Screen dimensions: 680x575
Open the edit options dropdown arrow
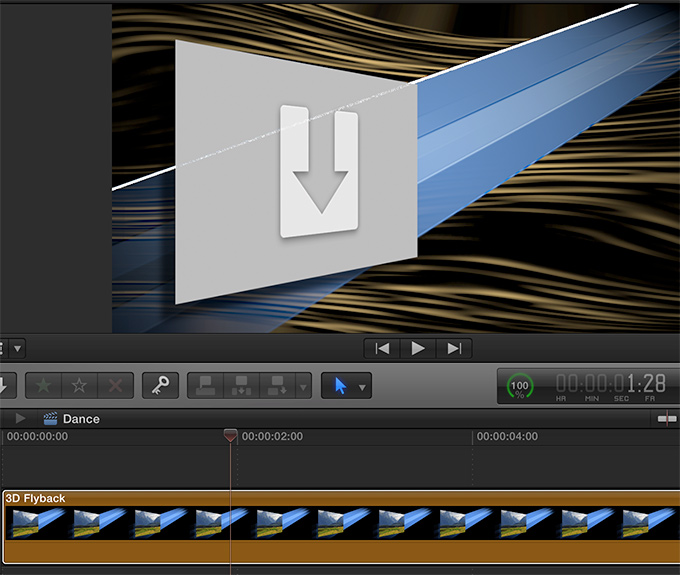tap(302, 386)
